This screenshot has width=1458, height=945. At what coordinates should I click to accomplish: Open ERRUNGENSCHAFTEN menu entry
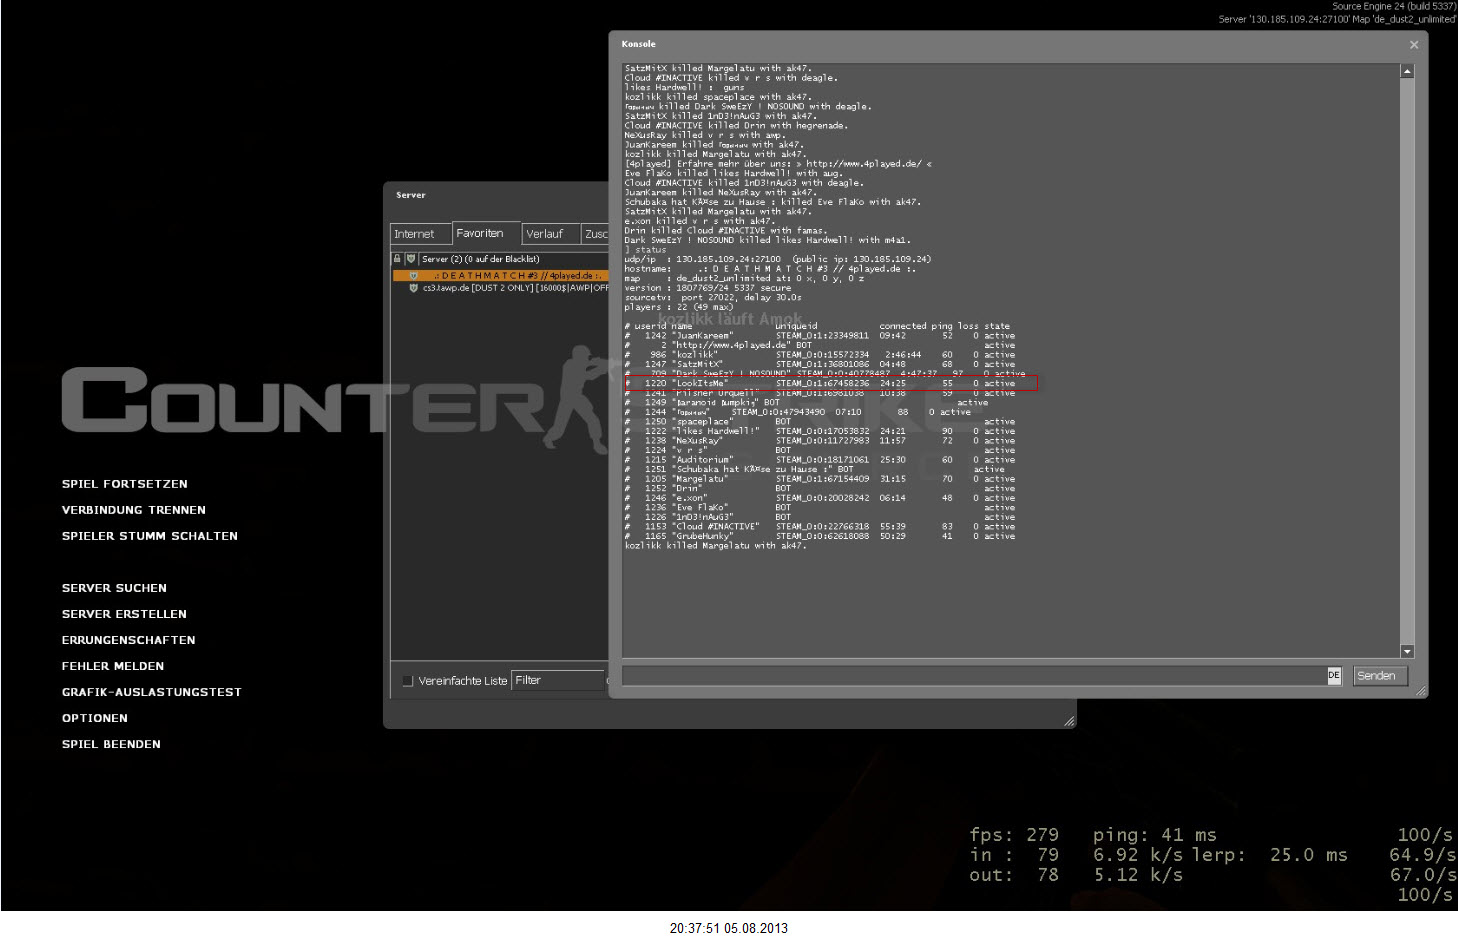129,640
